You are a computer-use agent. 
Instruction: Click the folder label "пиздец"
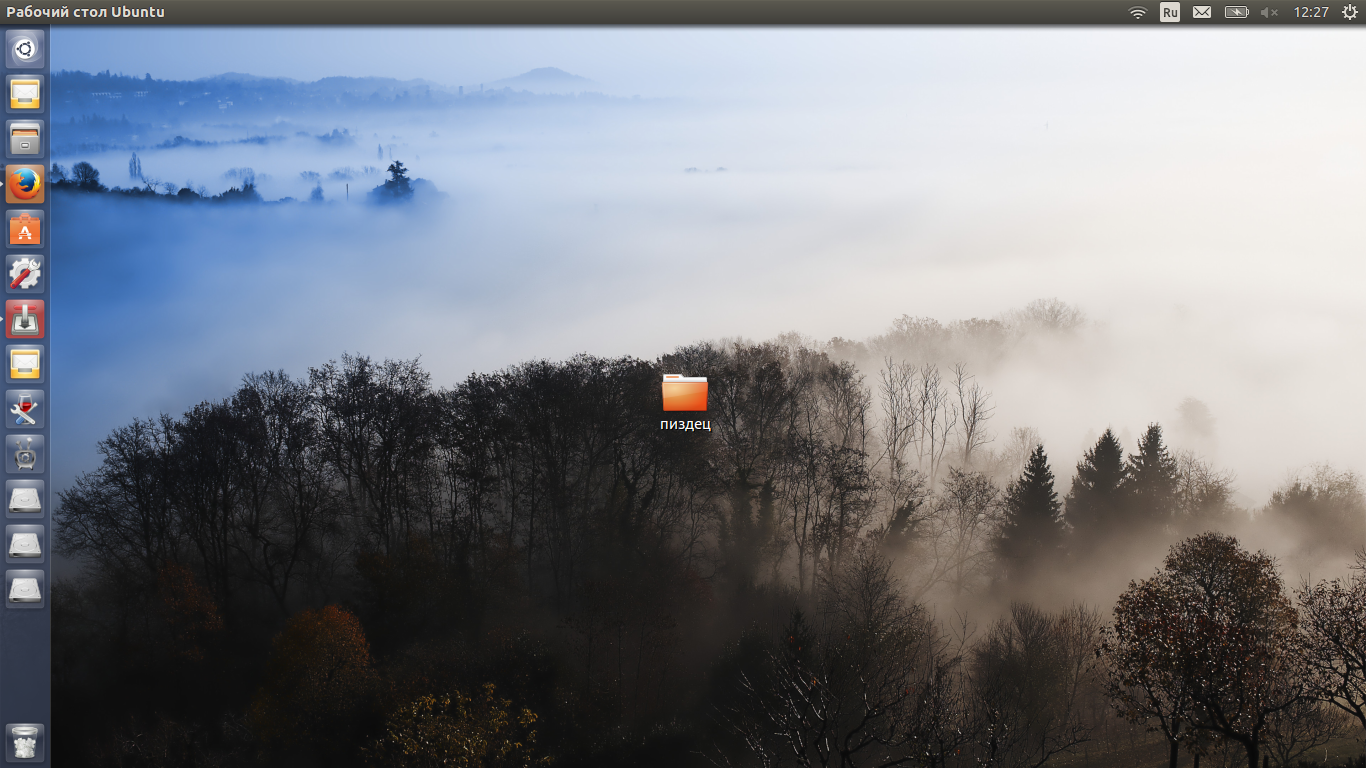(x=685, y=424)
